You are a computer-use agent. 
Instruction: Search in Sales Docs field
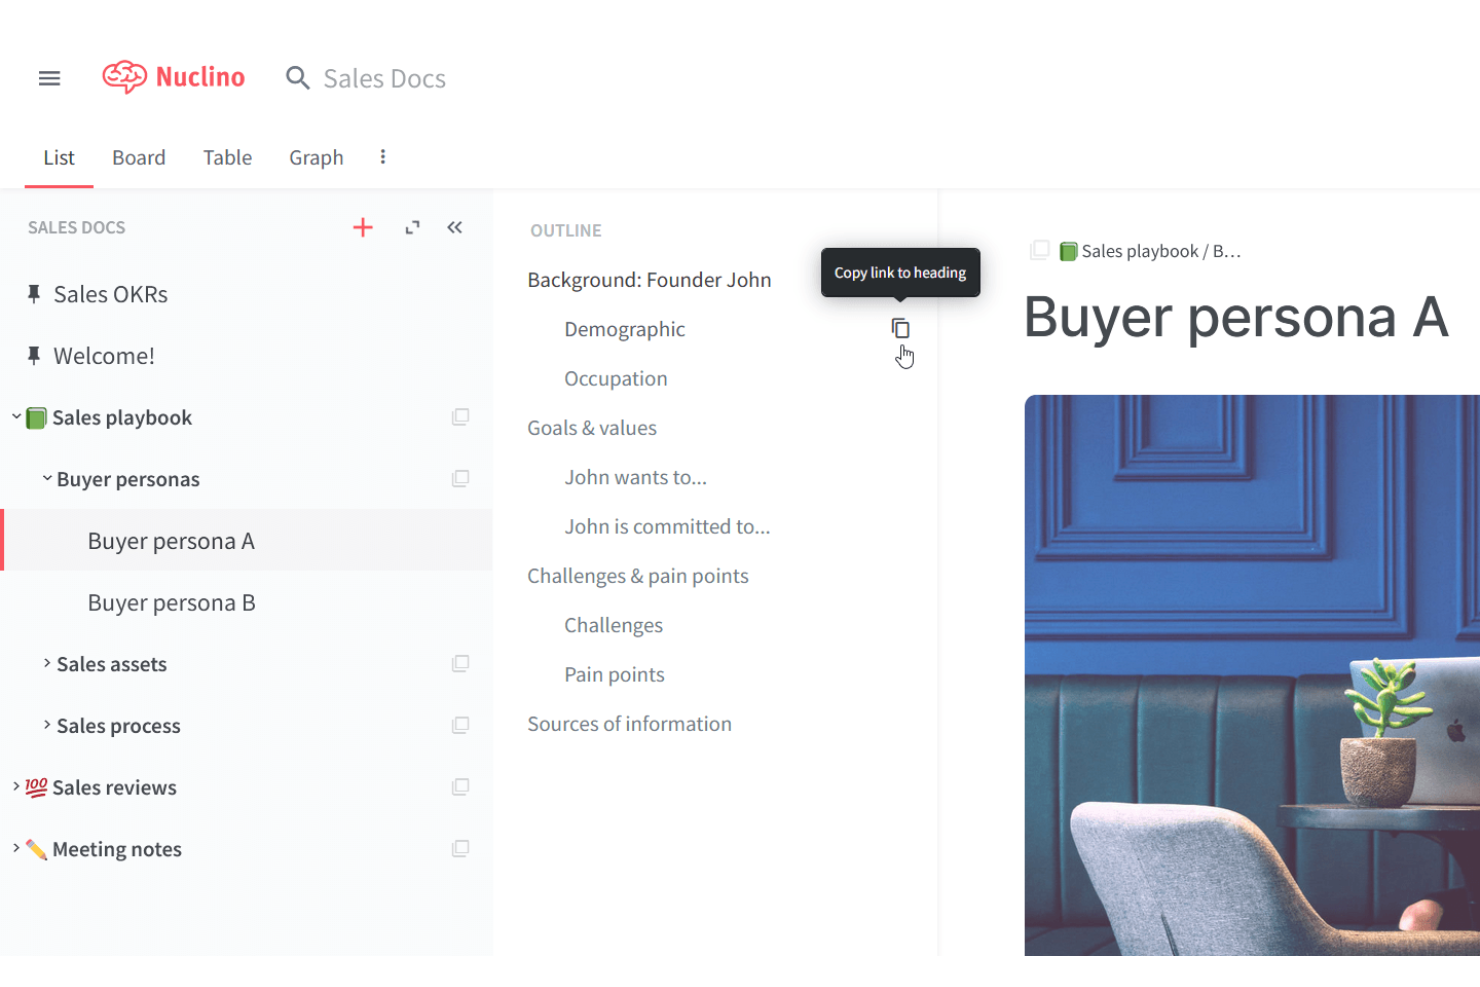[x=385, y=78]
